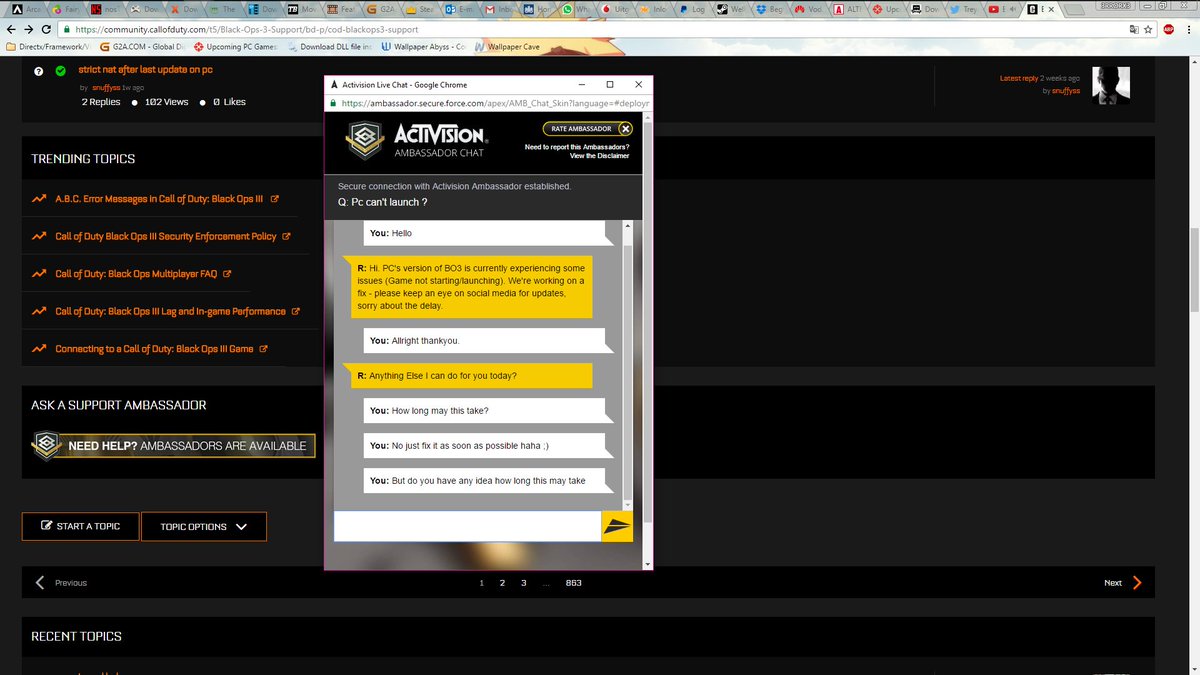Switch to the Dropbox browser tab
1200x675 pixels.
[768, 9]
